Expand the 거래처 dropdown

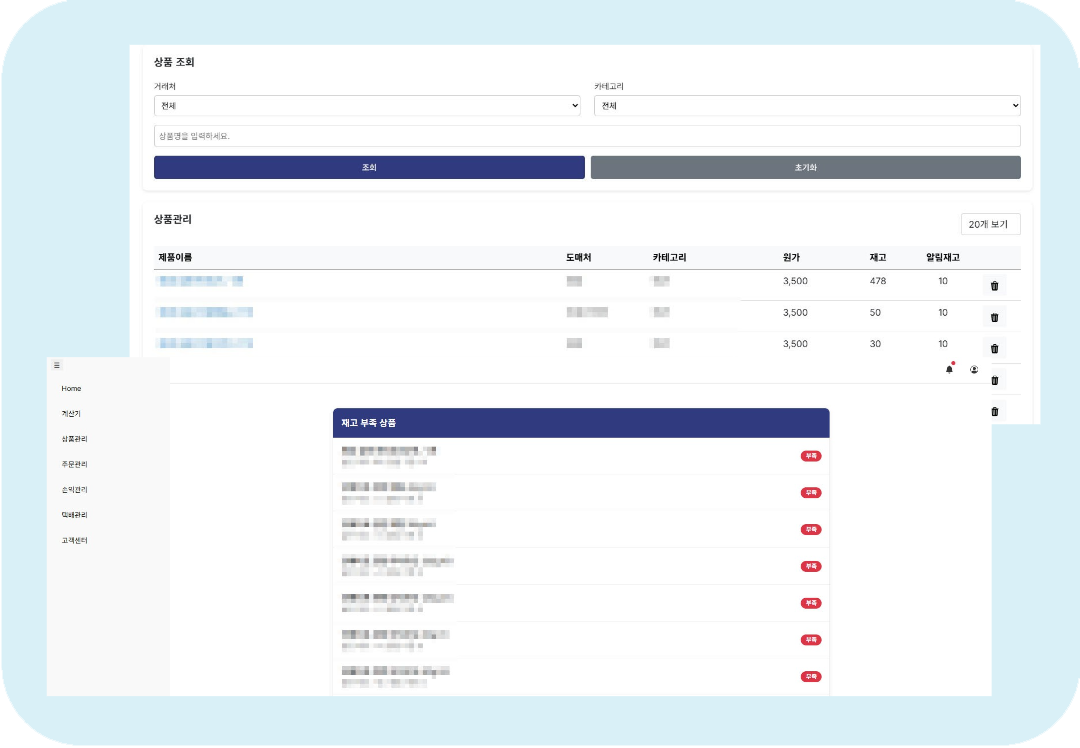(x=367, y=106)
